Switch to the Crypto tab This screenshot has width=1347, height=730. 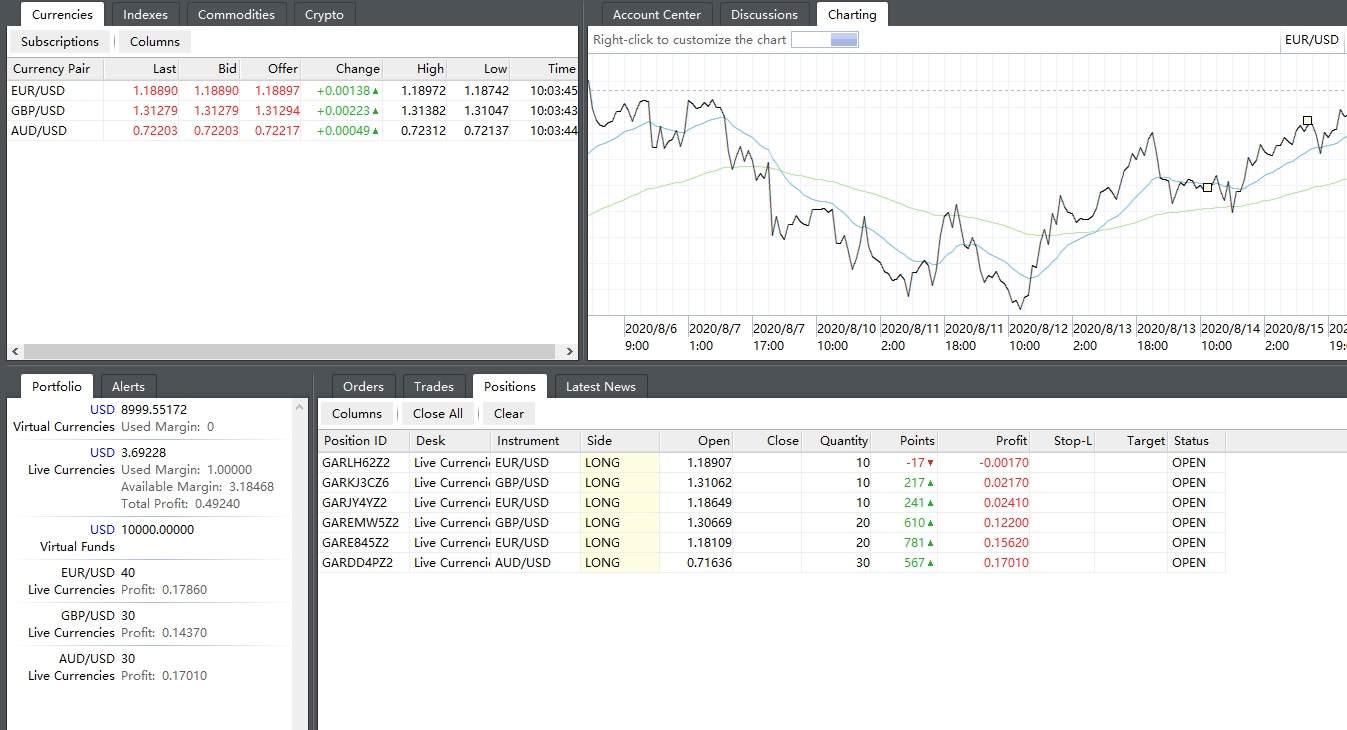324,15
